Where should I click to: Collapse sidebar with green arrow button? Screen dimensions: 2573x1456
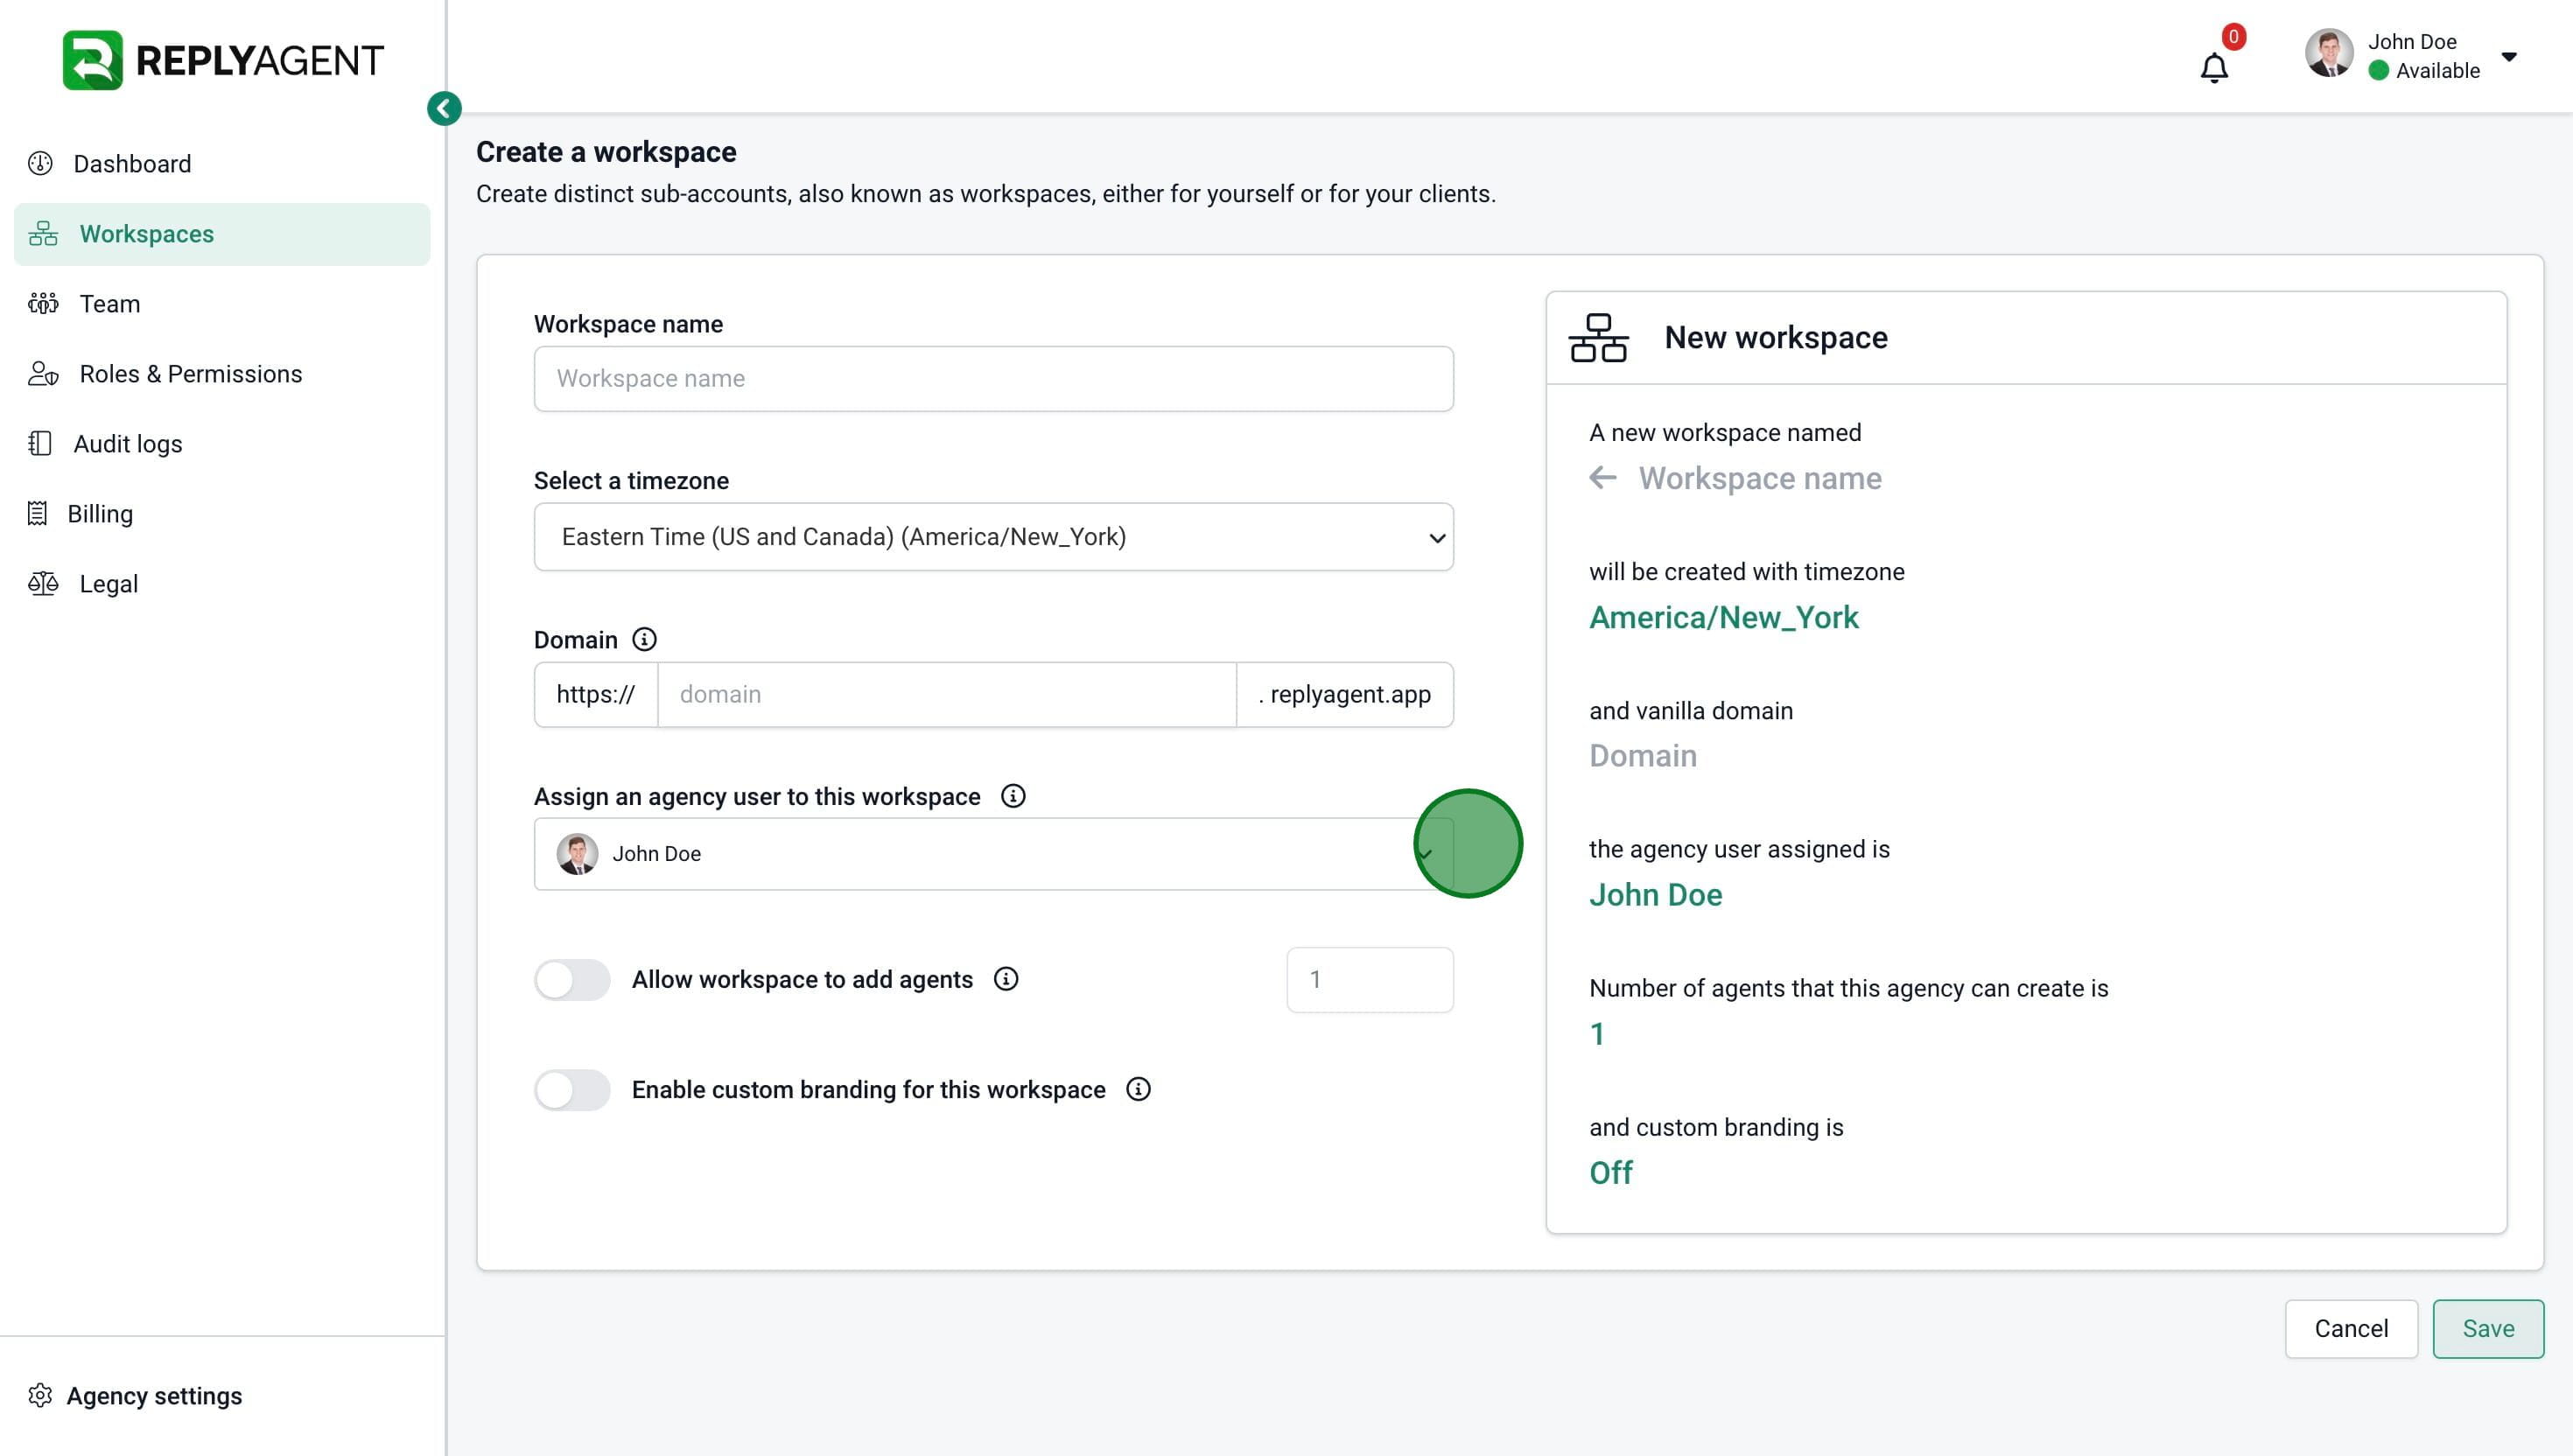coord(444,108)
